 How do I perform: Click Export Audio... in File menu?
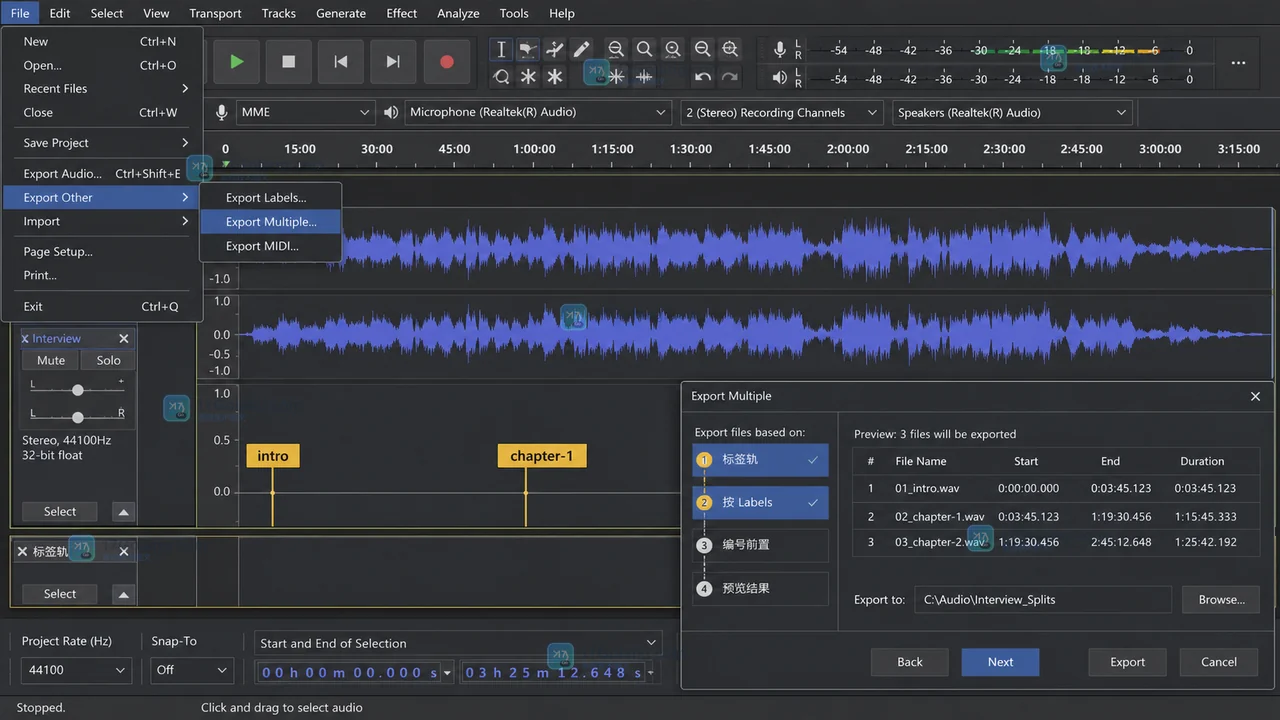102,174
